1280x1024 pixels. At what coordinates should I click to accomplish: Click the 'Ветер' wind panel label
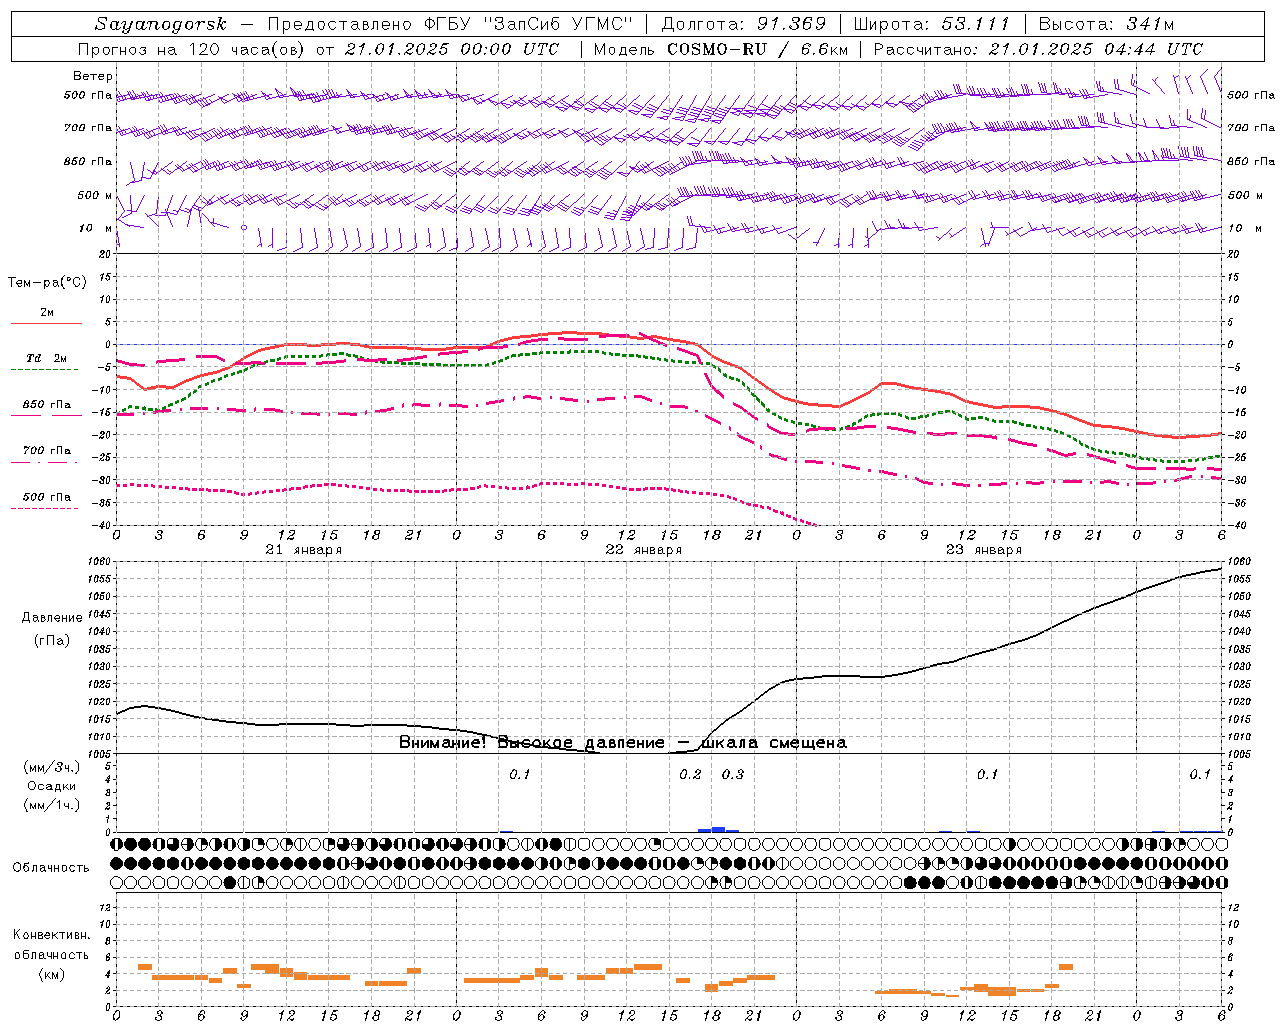coord(93,76)
